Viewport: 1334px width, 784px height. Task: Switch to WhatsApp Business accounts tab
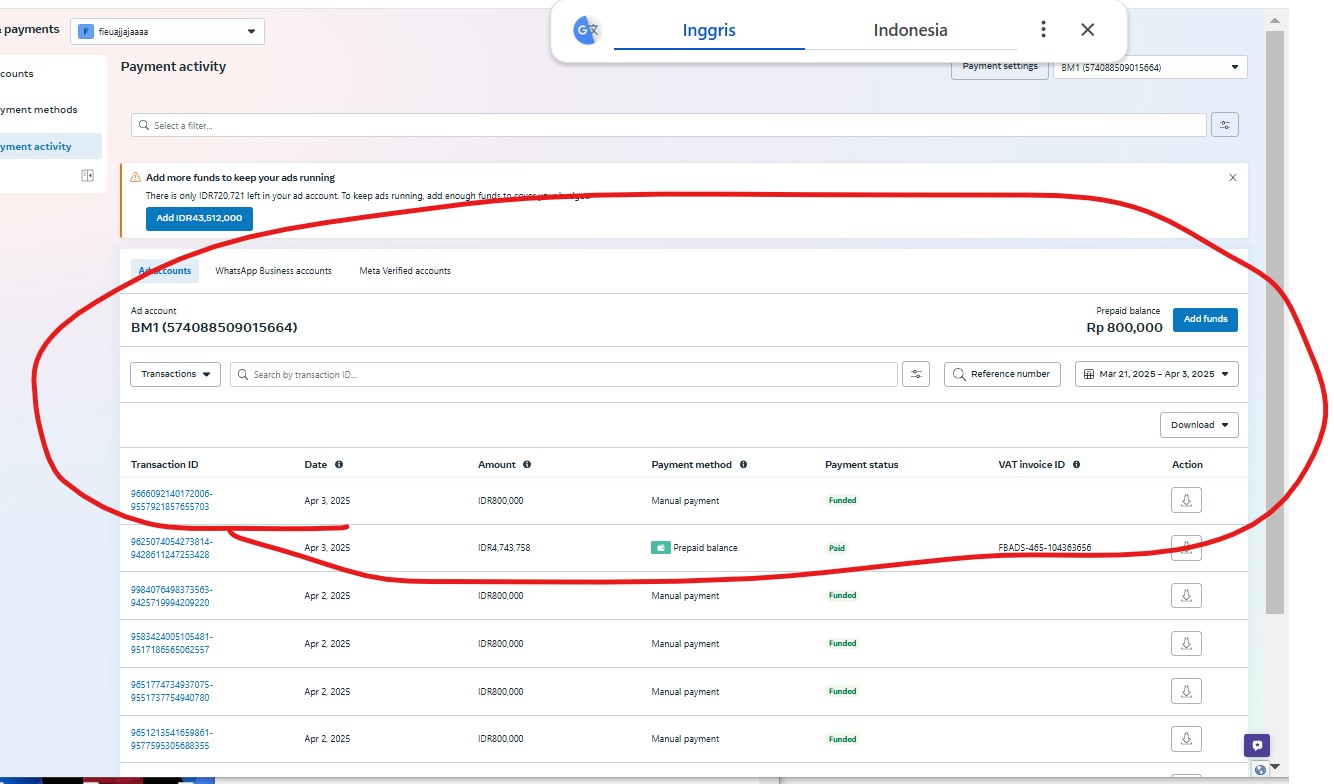[x=273, y=271]
